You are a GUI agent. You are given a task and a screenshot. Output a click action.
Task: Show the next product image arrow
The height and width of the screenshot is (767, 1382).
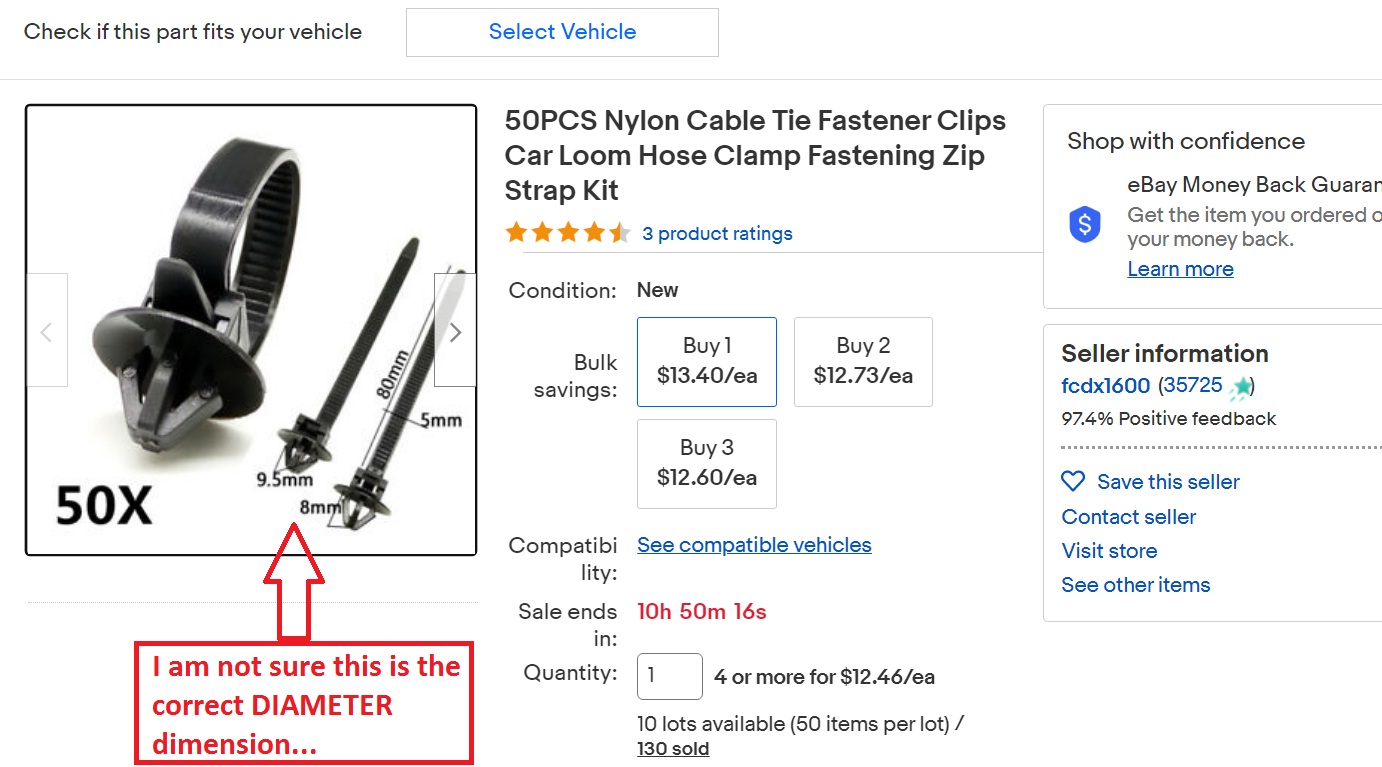tap(455, 331)
